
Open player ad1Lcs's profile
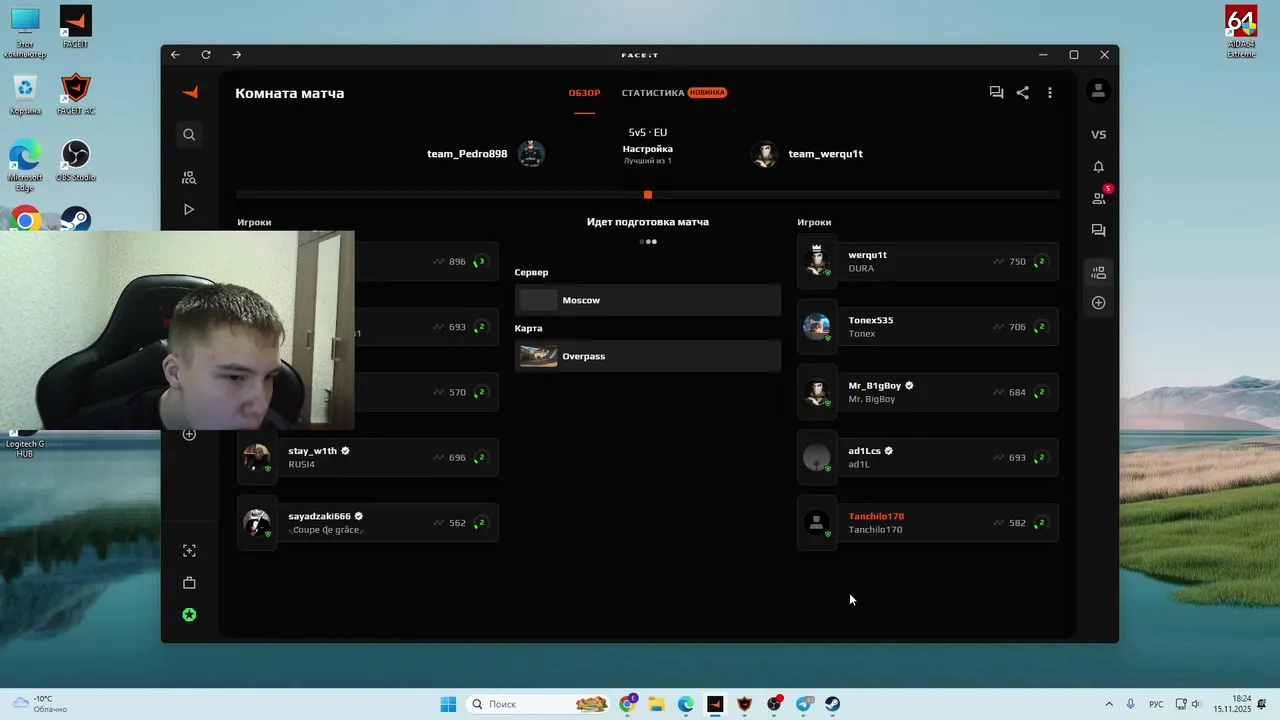click(x=864, y=451)
